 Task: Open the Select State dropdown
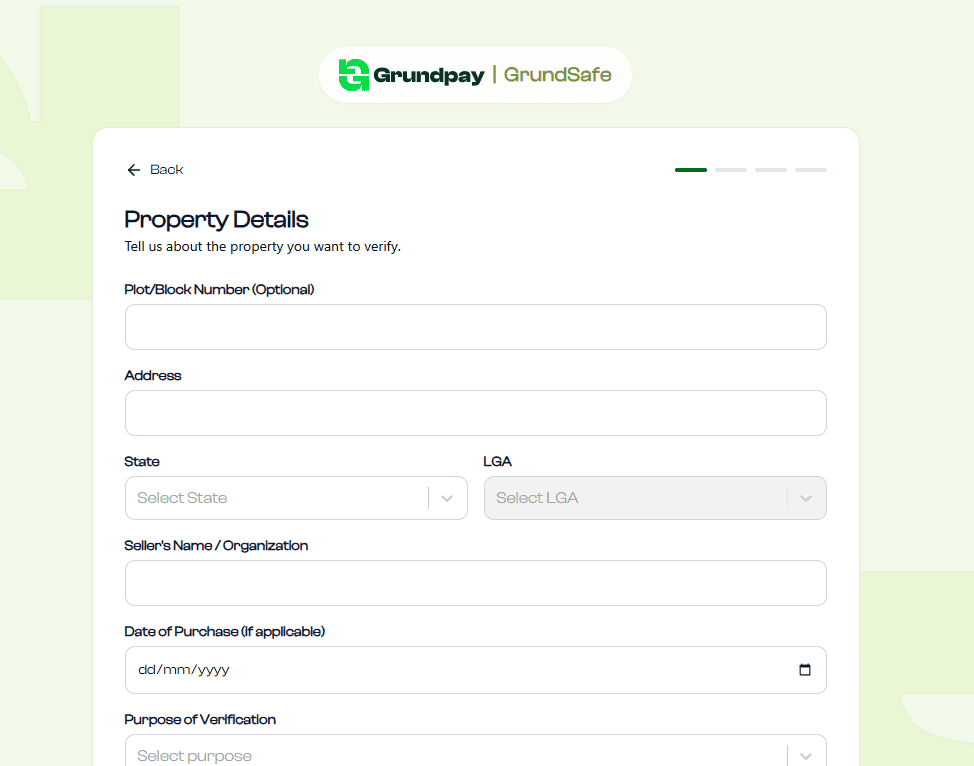point(275,498)
